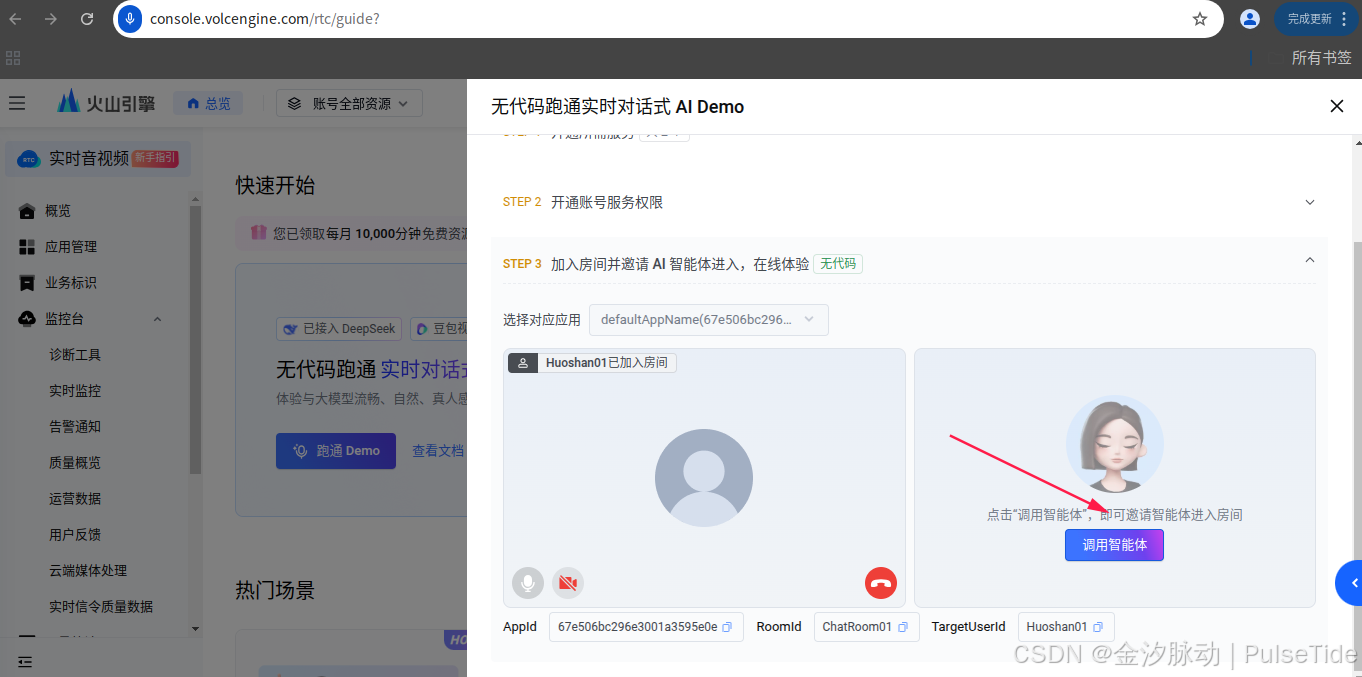Click the 新手指引 badge
Screen dimensions: 1362x677
155,157
